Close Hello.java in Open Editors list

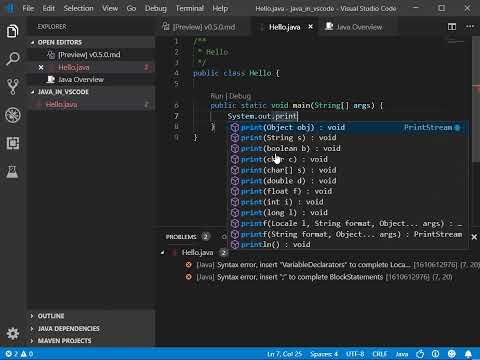click(41, 67)
